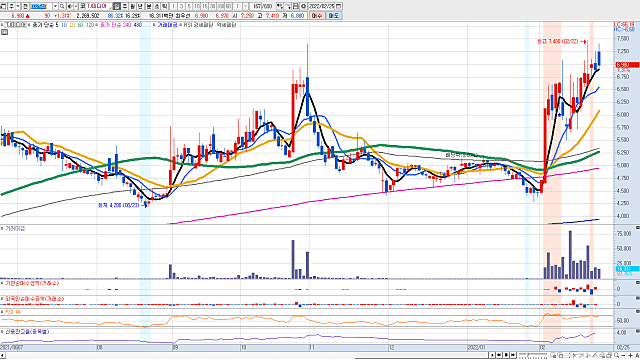Image resolution: width=640 pixels, height=360 pixels.
Task: Collapse the volume panel via its corner button
Action: point(638,227)
